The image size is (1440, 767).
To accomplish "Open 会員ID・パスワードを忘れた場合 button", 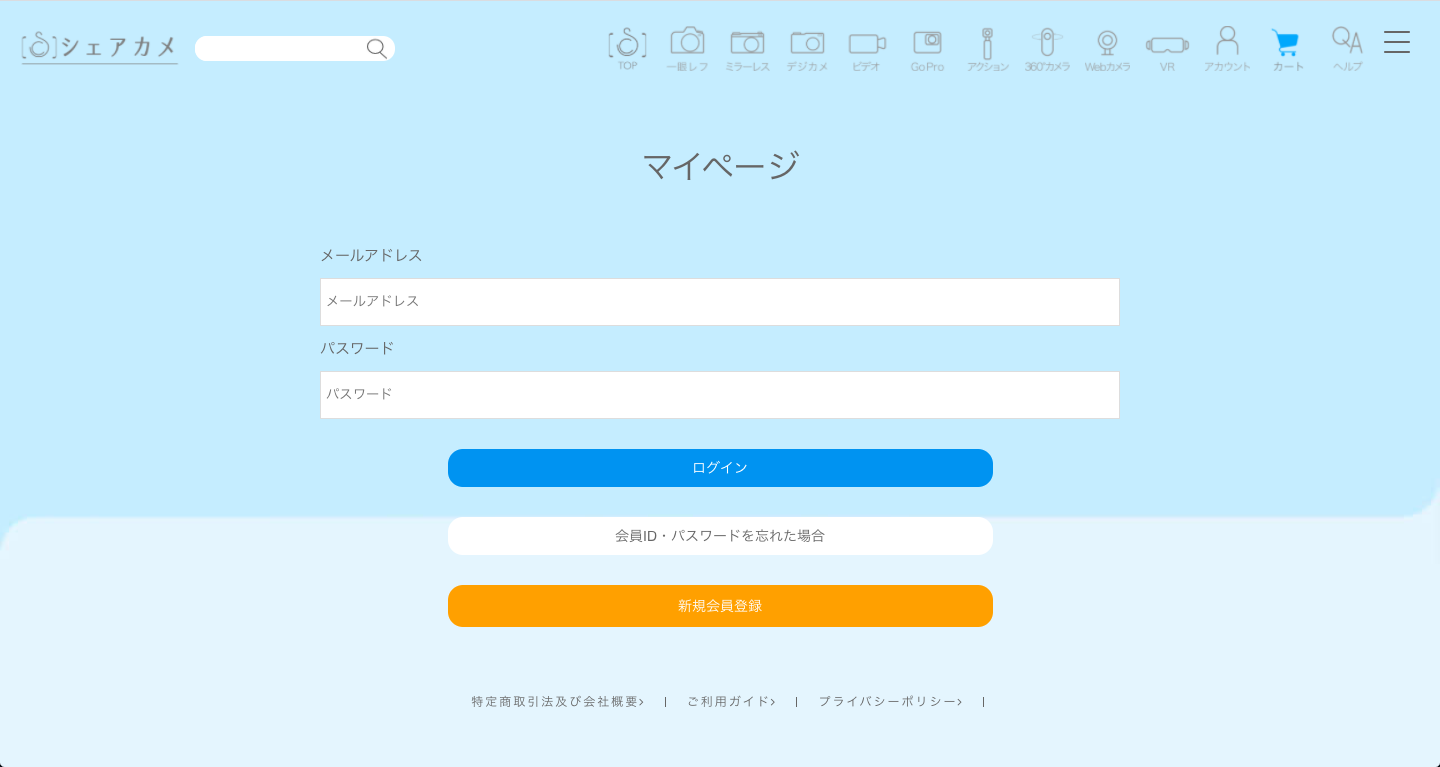I will 720,536.
